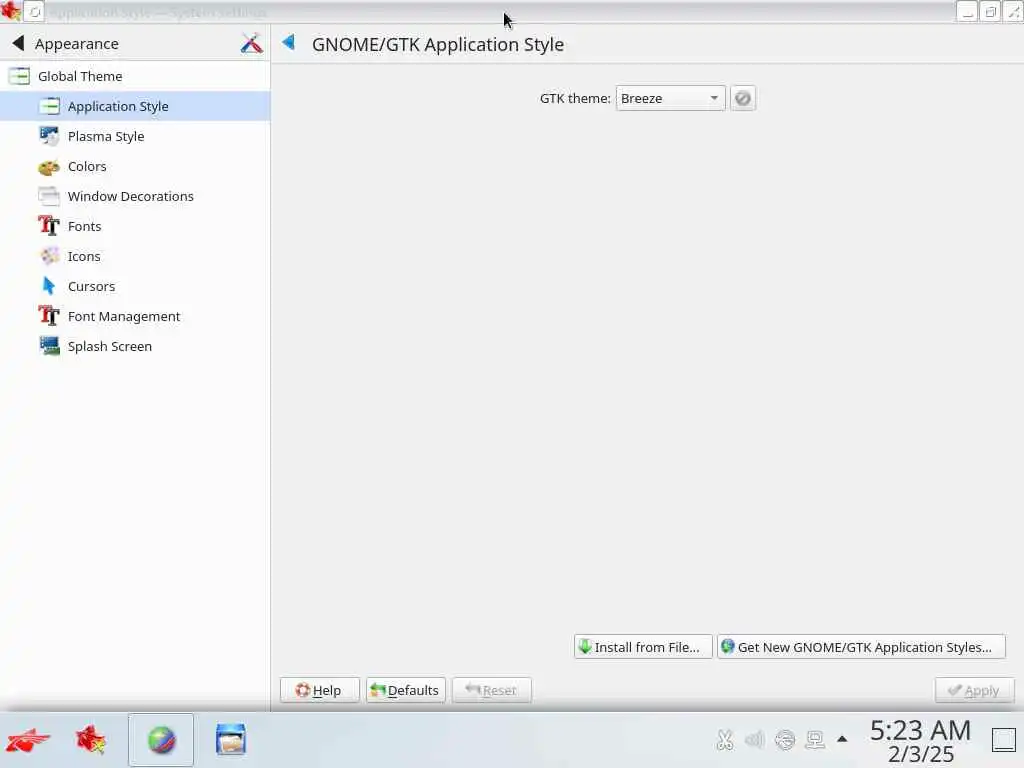Open Splash Screen settings
Viewport: 1024px width, 768px height.
point(135,347)
